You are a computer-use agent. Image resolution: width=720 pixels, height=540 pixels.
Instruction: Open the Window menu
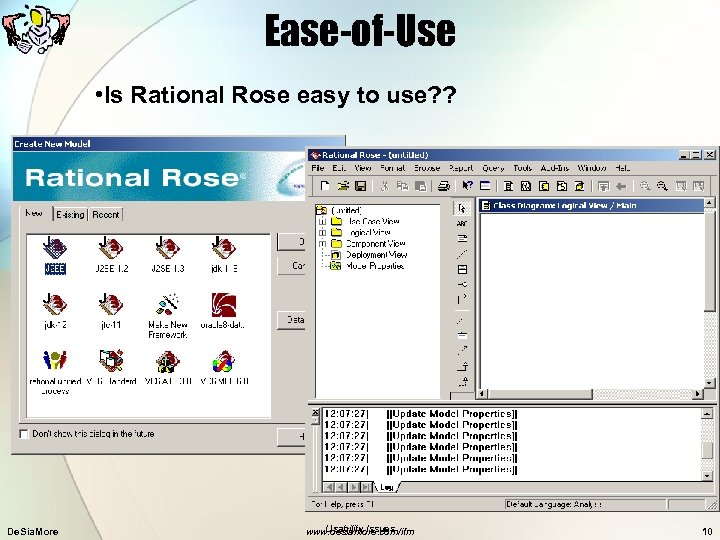(x=592, y=168)
